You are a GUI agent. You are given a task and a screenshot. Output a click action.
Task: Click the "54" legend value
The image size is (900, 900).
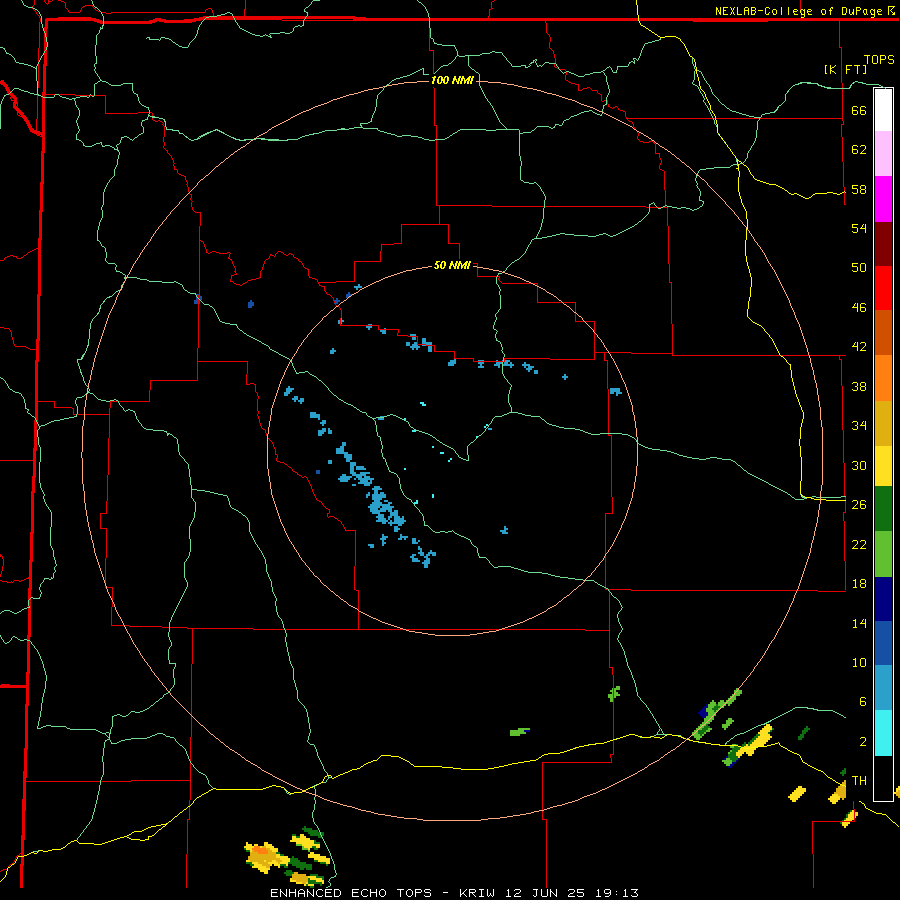(x=859, y=228)
